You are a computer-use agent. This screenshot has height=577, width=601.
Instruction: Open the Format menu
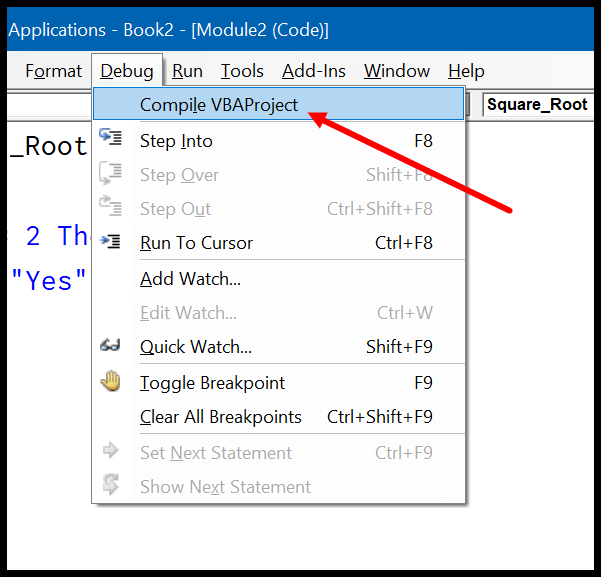point(53,71)
